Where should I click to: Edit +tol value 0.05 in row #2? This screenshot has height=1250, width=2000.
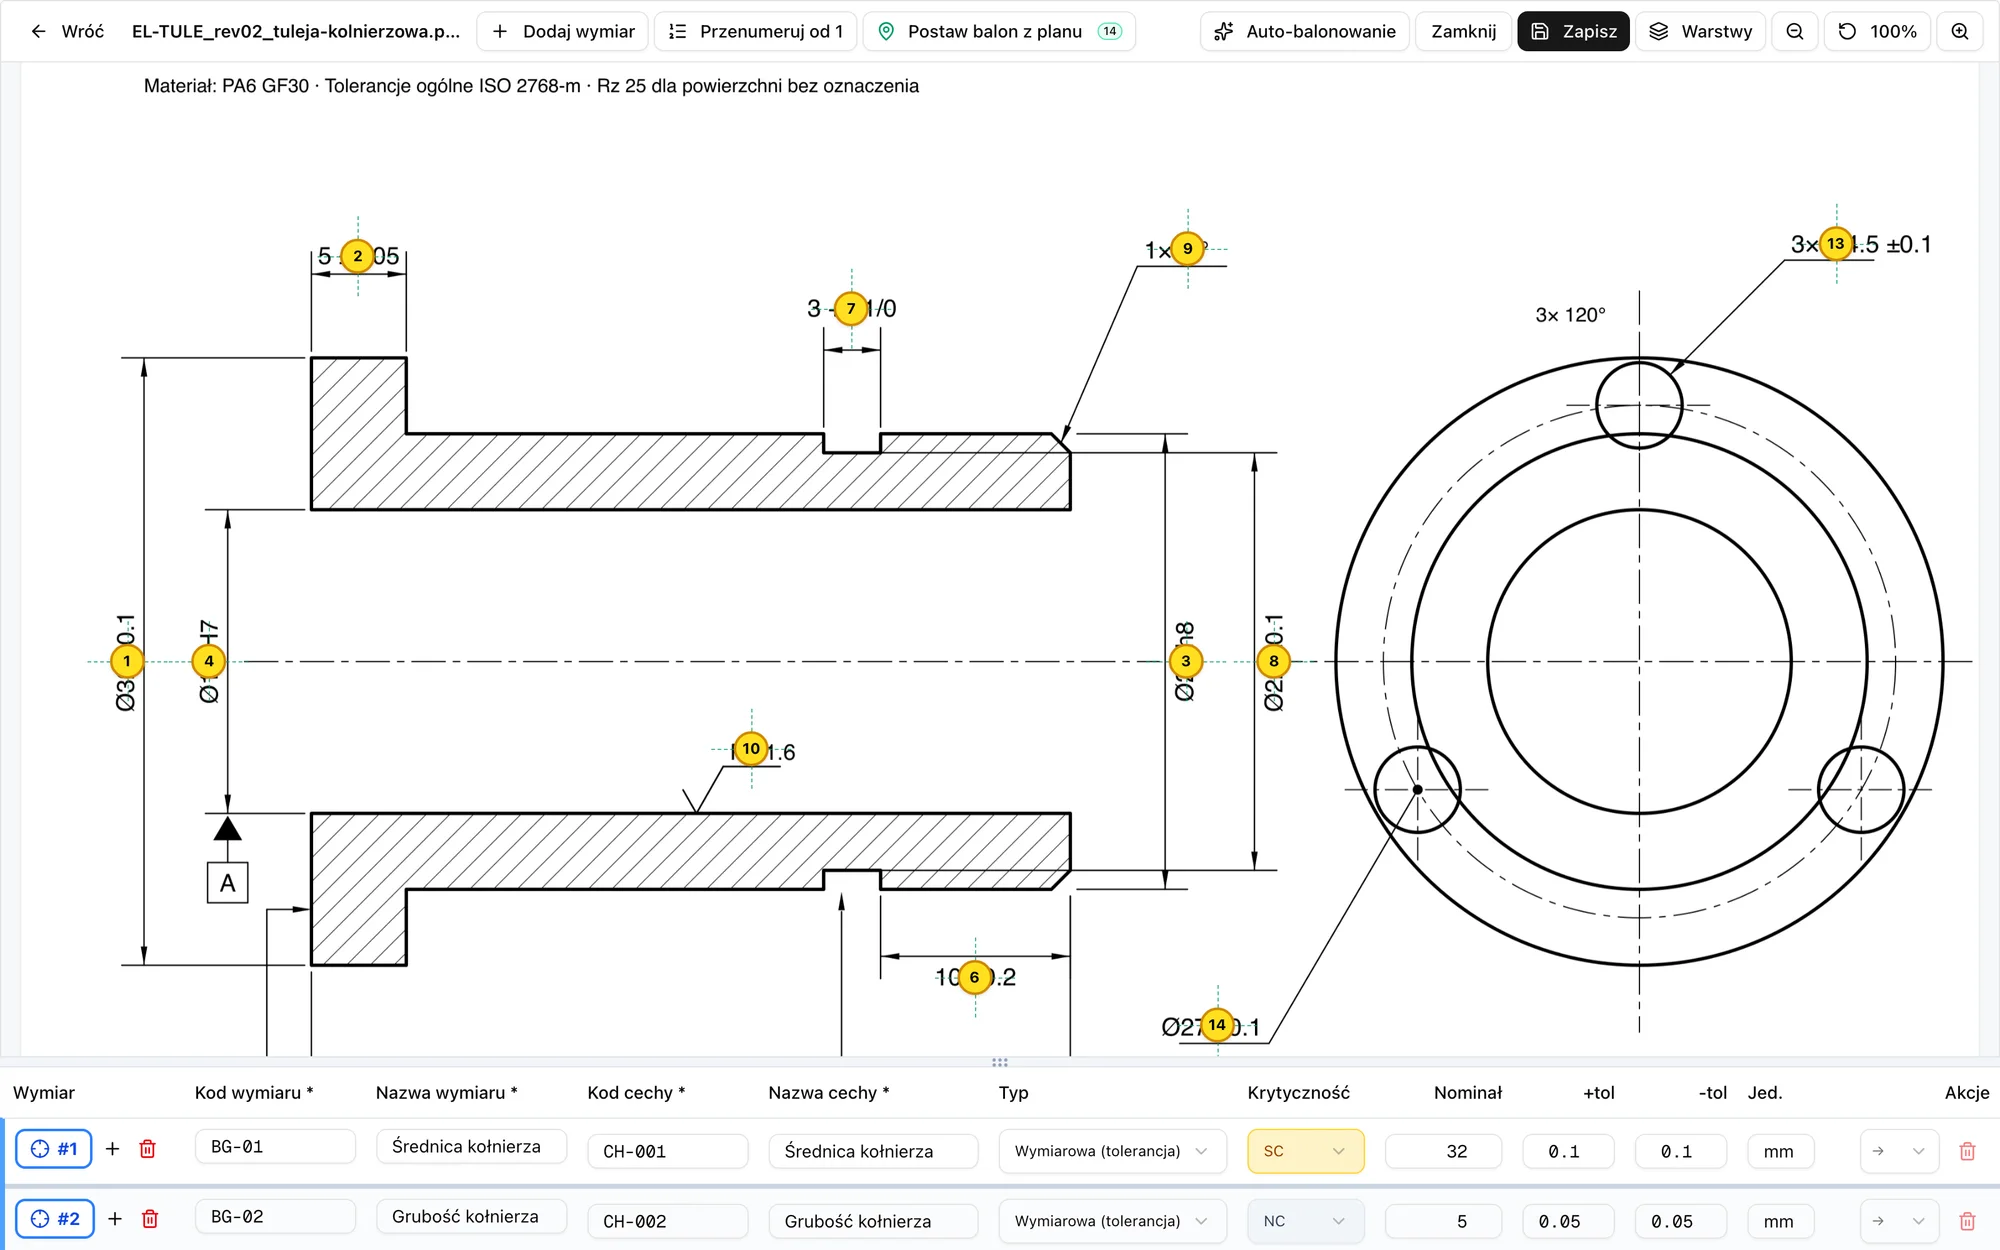click(x=1568, y=1221)
